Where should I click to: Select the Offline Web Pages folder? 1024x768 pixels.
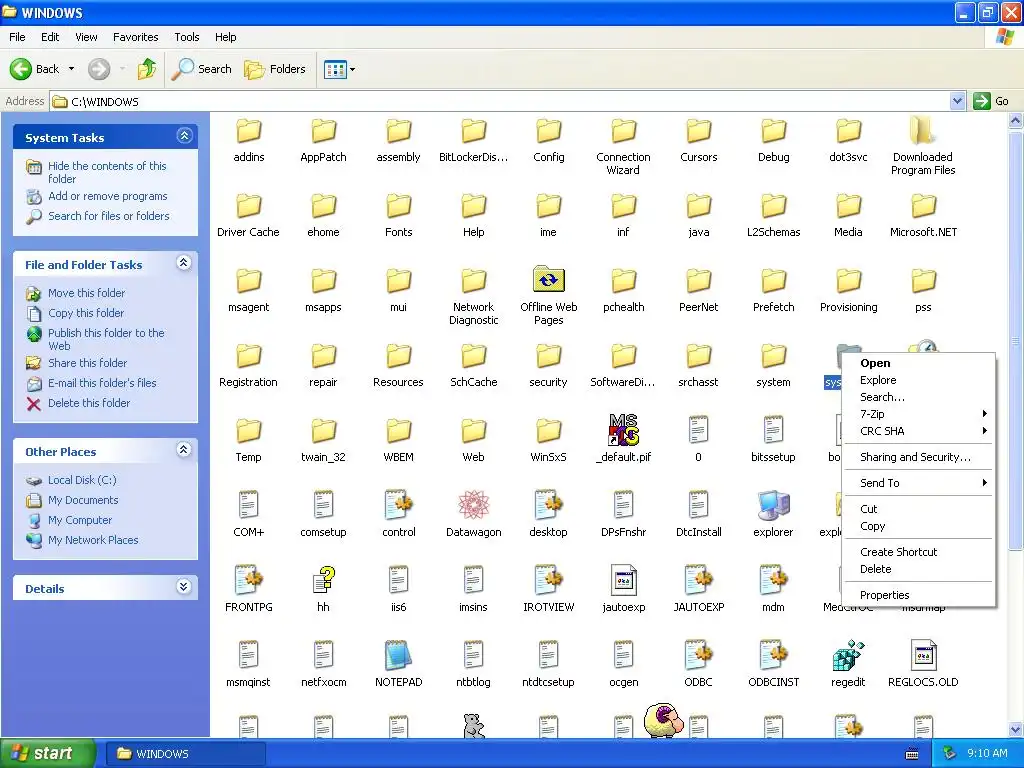tap(549, 280)
